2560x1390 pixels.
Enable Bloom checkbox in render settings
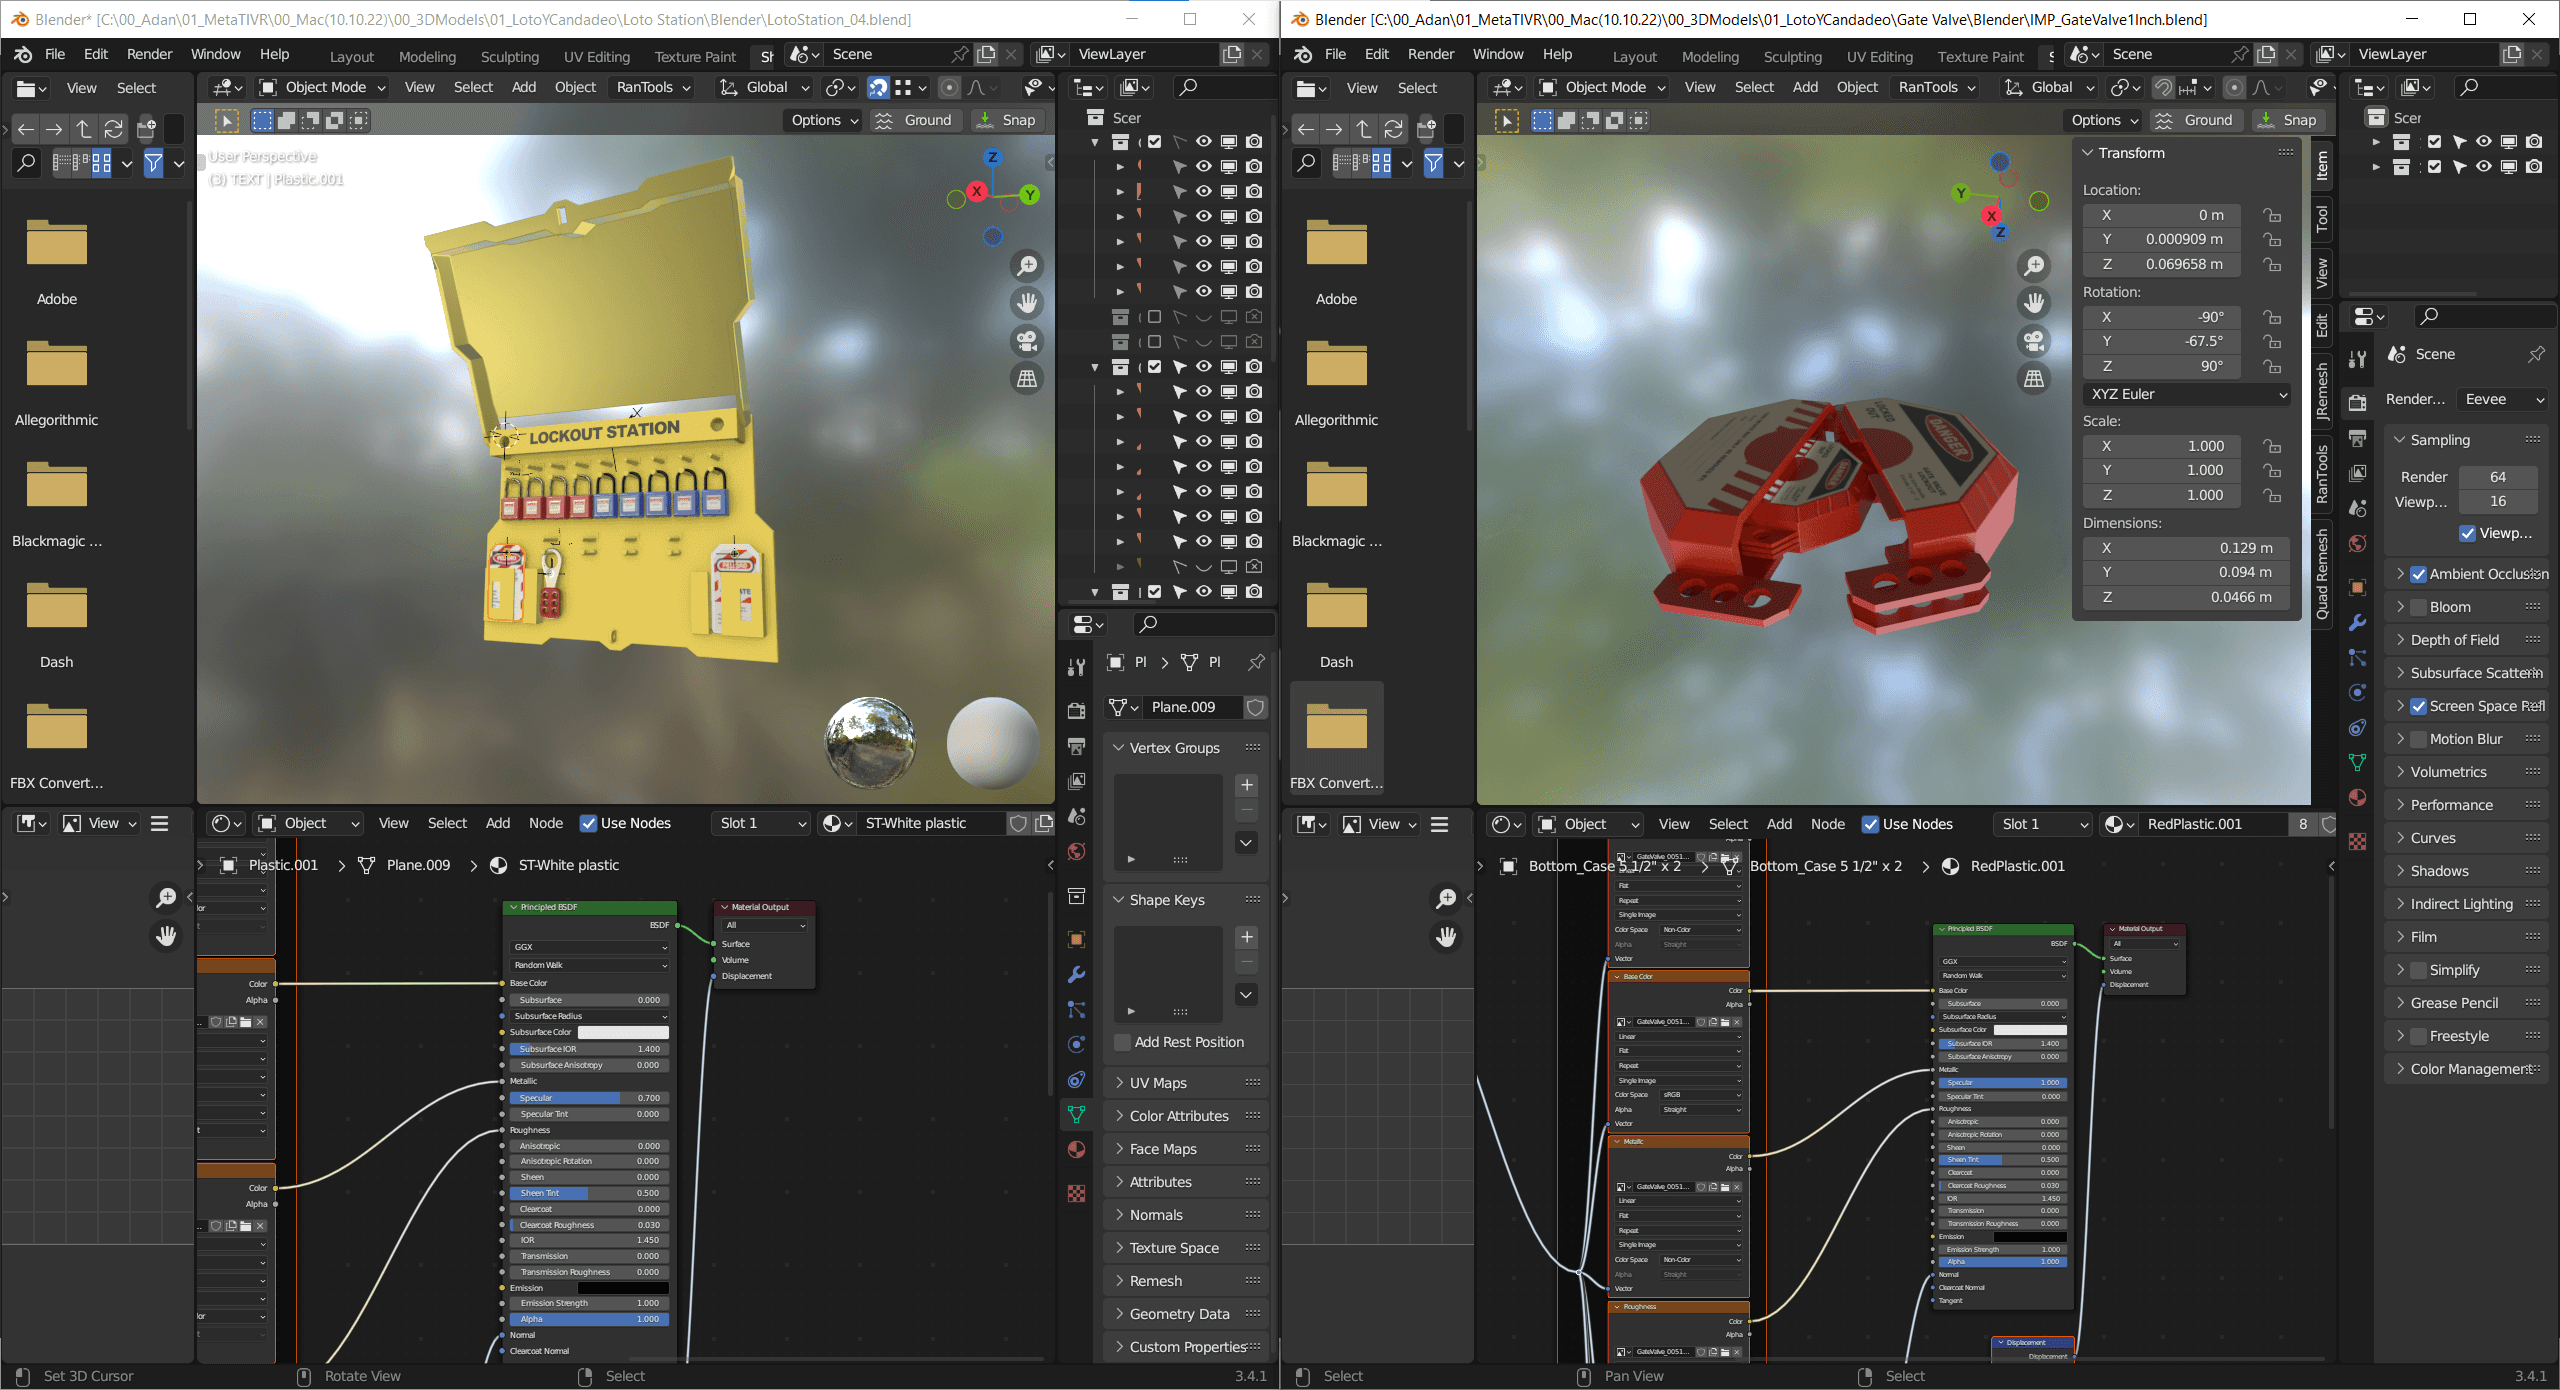2418,607
